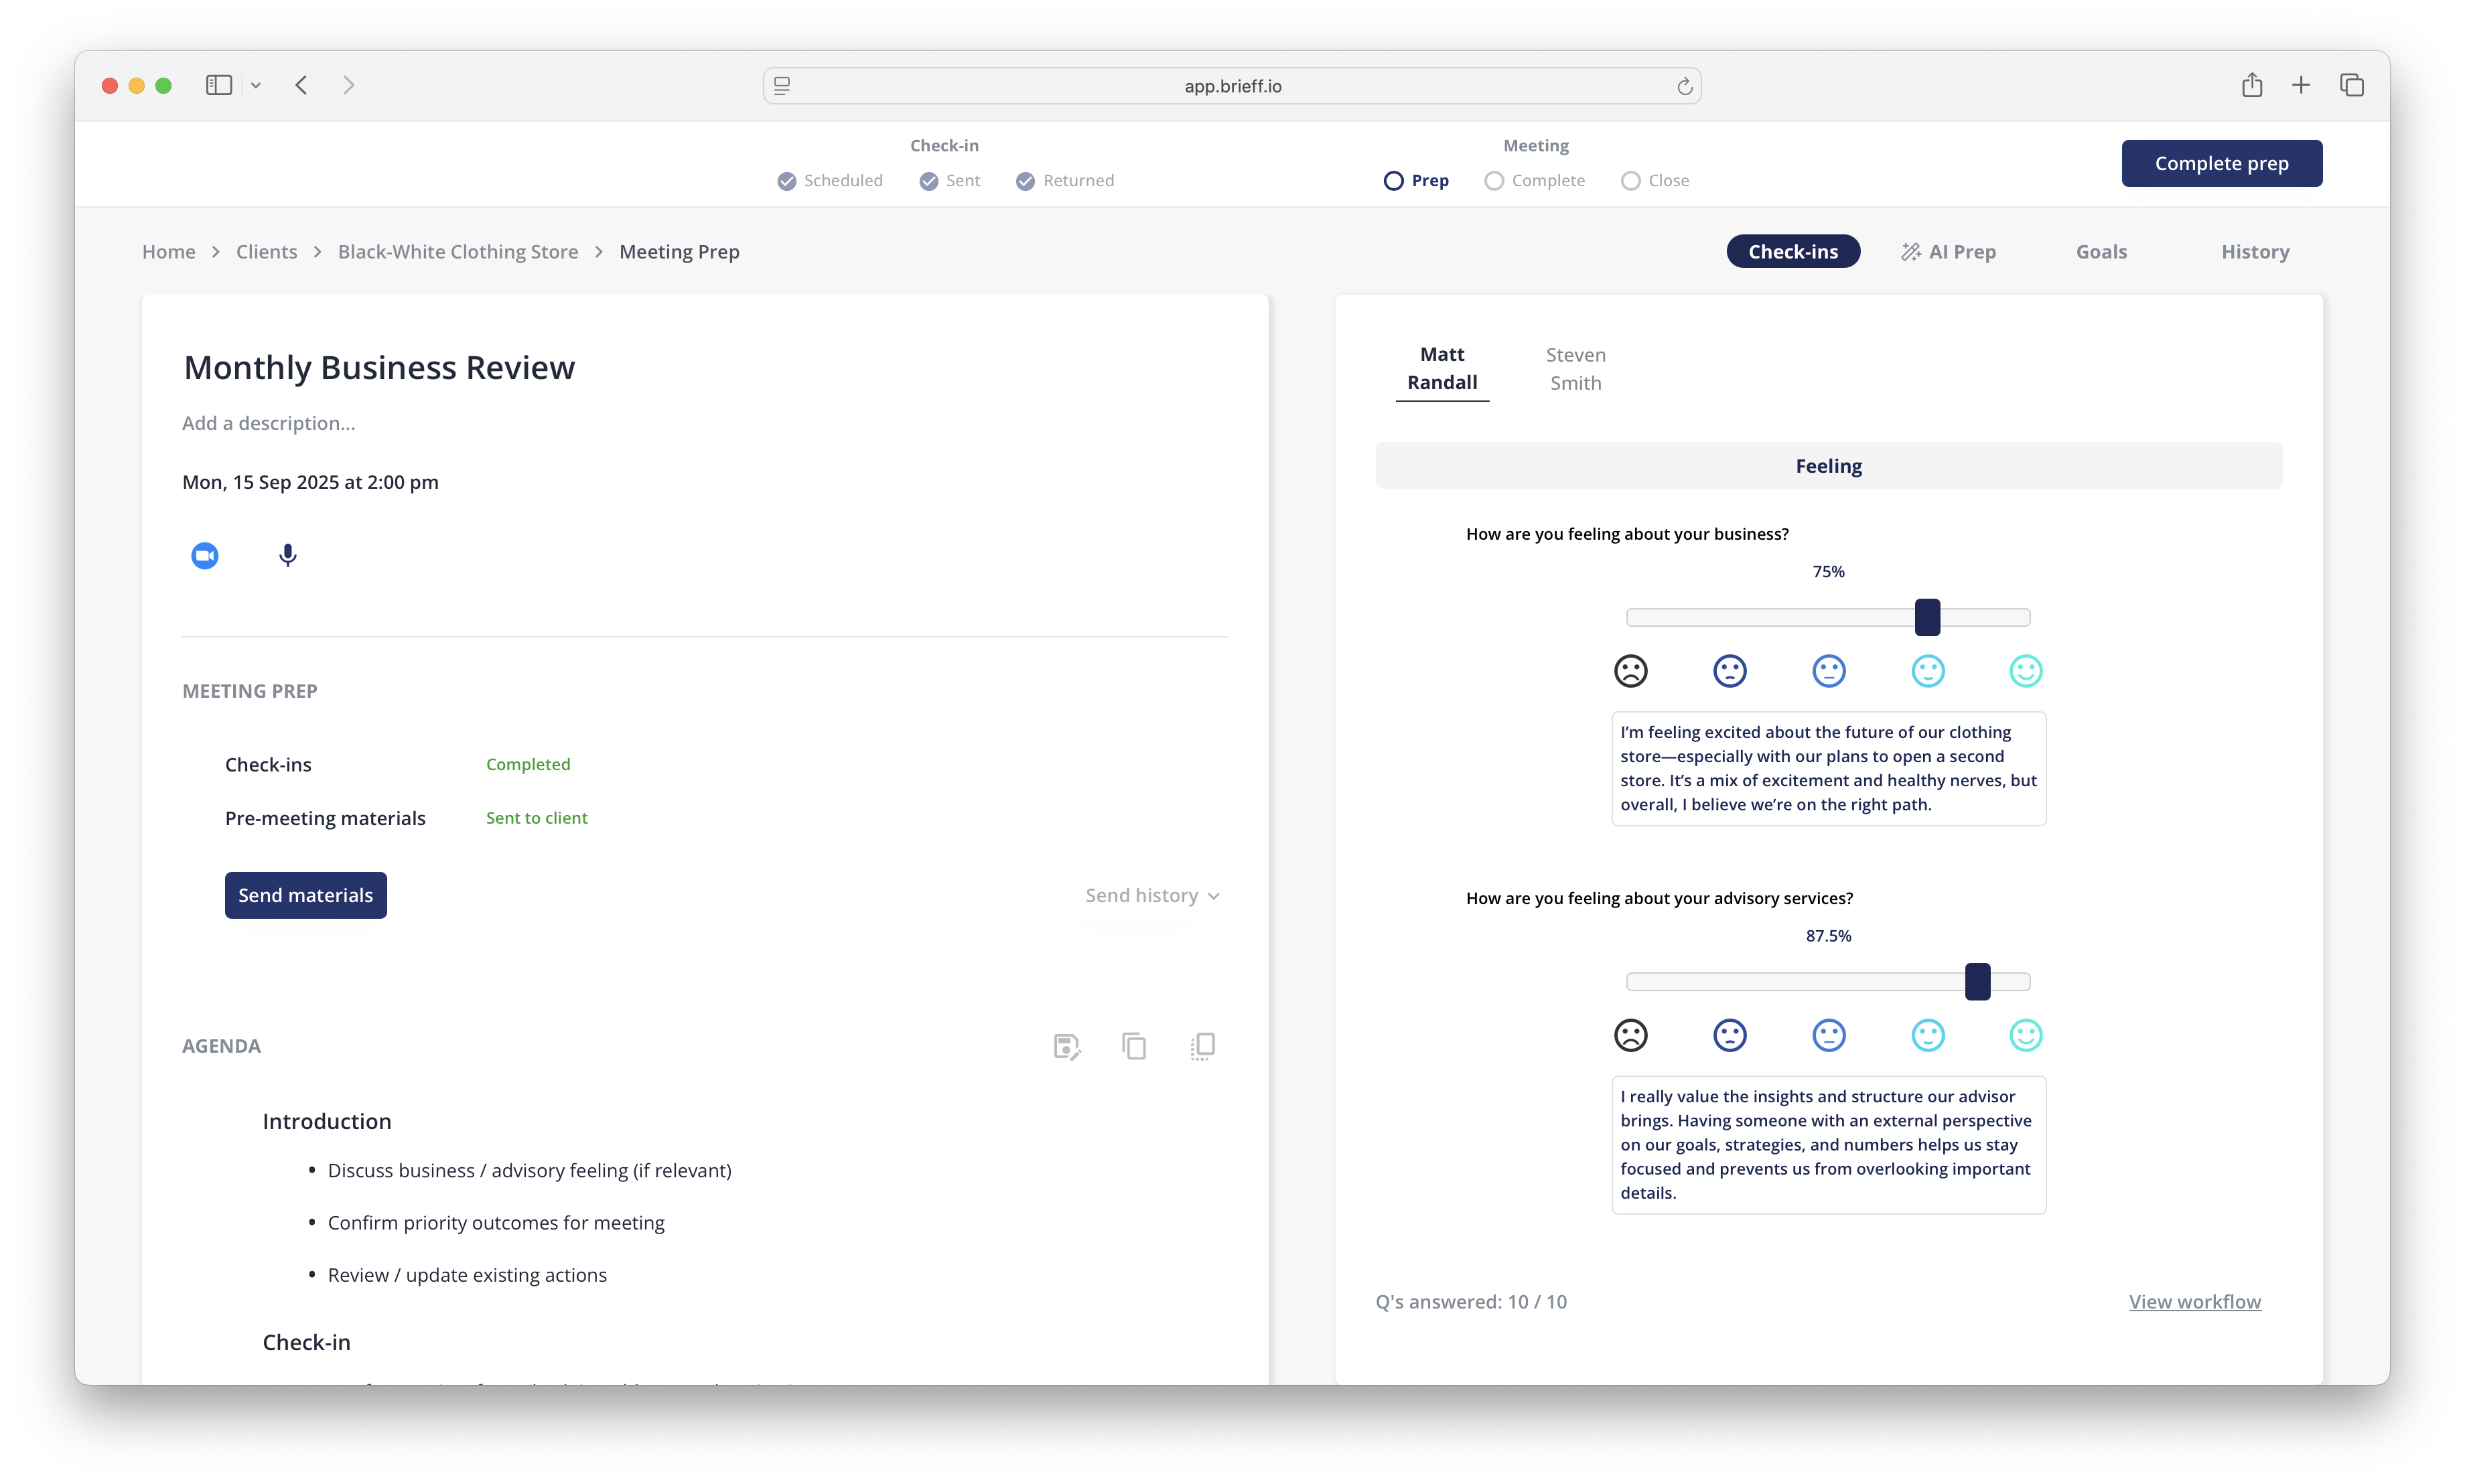Viewport: 2465px width, 1484px height.
Task: Click the saddest face under business feeling
Action: click(x=1630, y=670)
